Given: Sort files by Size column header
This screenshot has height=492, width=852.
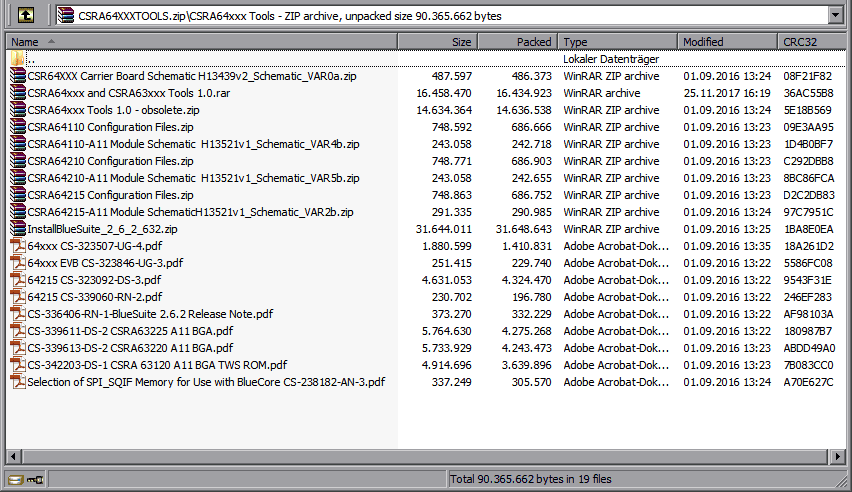Looking at the screenshot, I should click(438, 42).
